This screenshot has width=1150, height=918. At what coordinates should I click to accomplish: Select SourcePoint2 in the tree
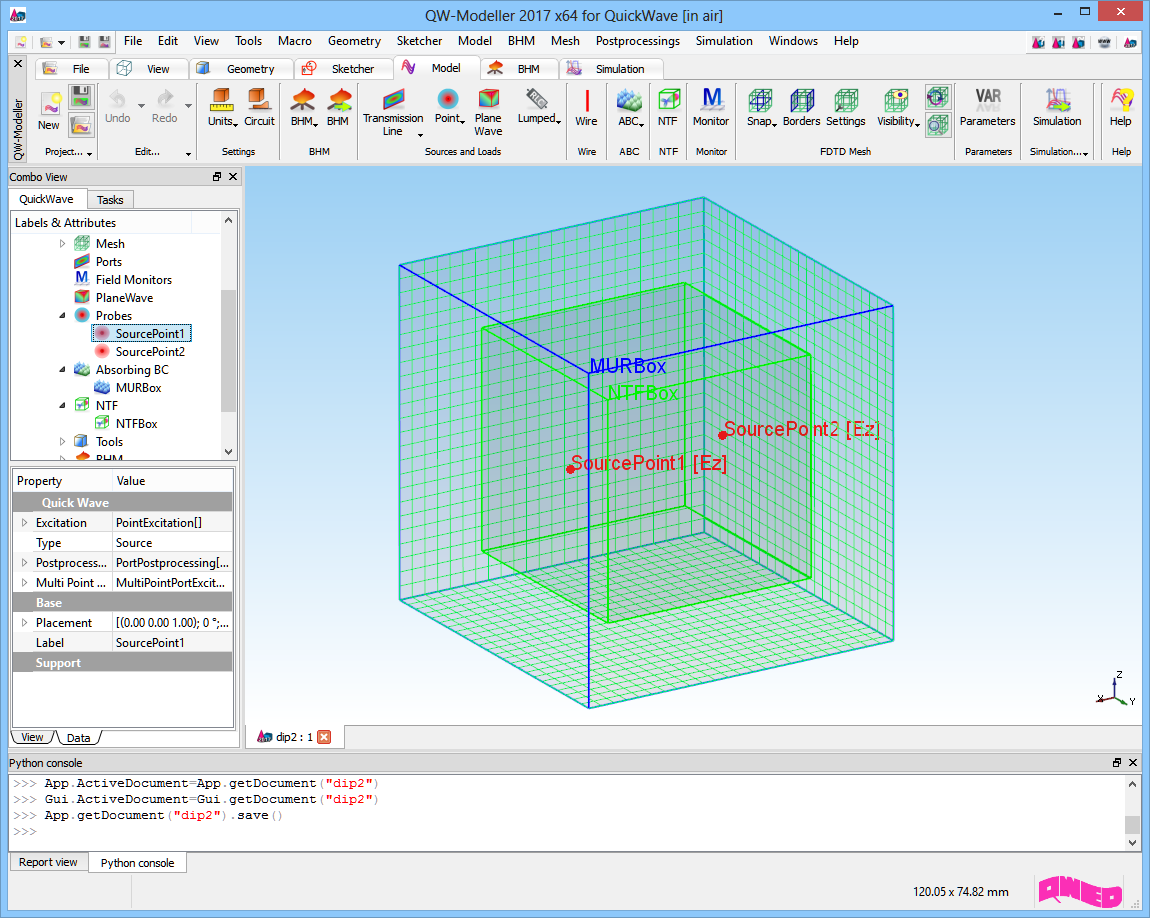150,351
